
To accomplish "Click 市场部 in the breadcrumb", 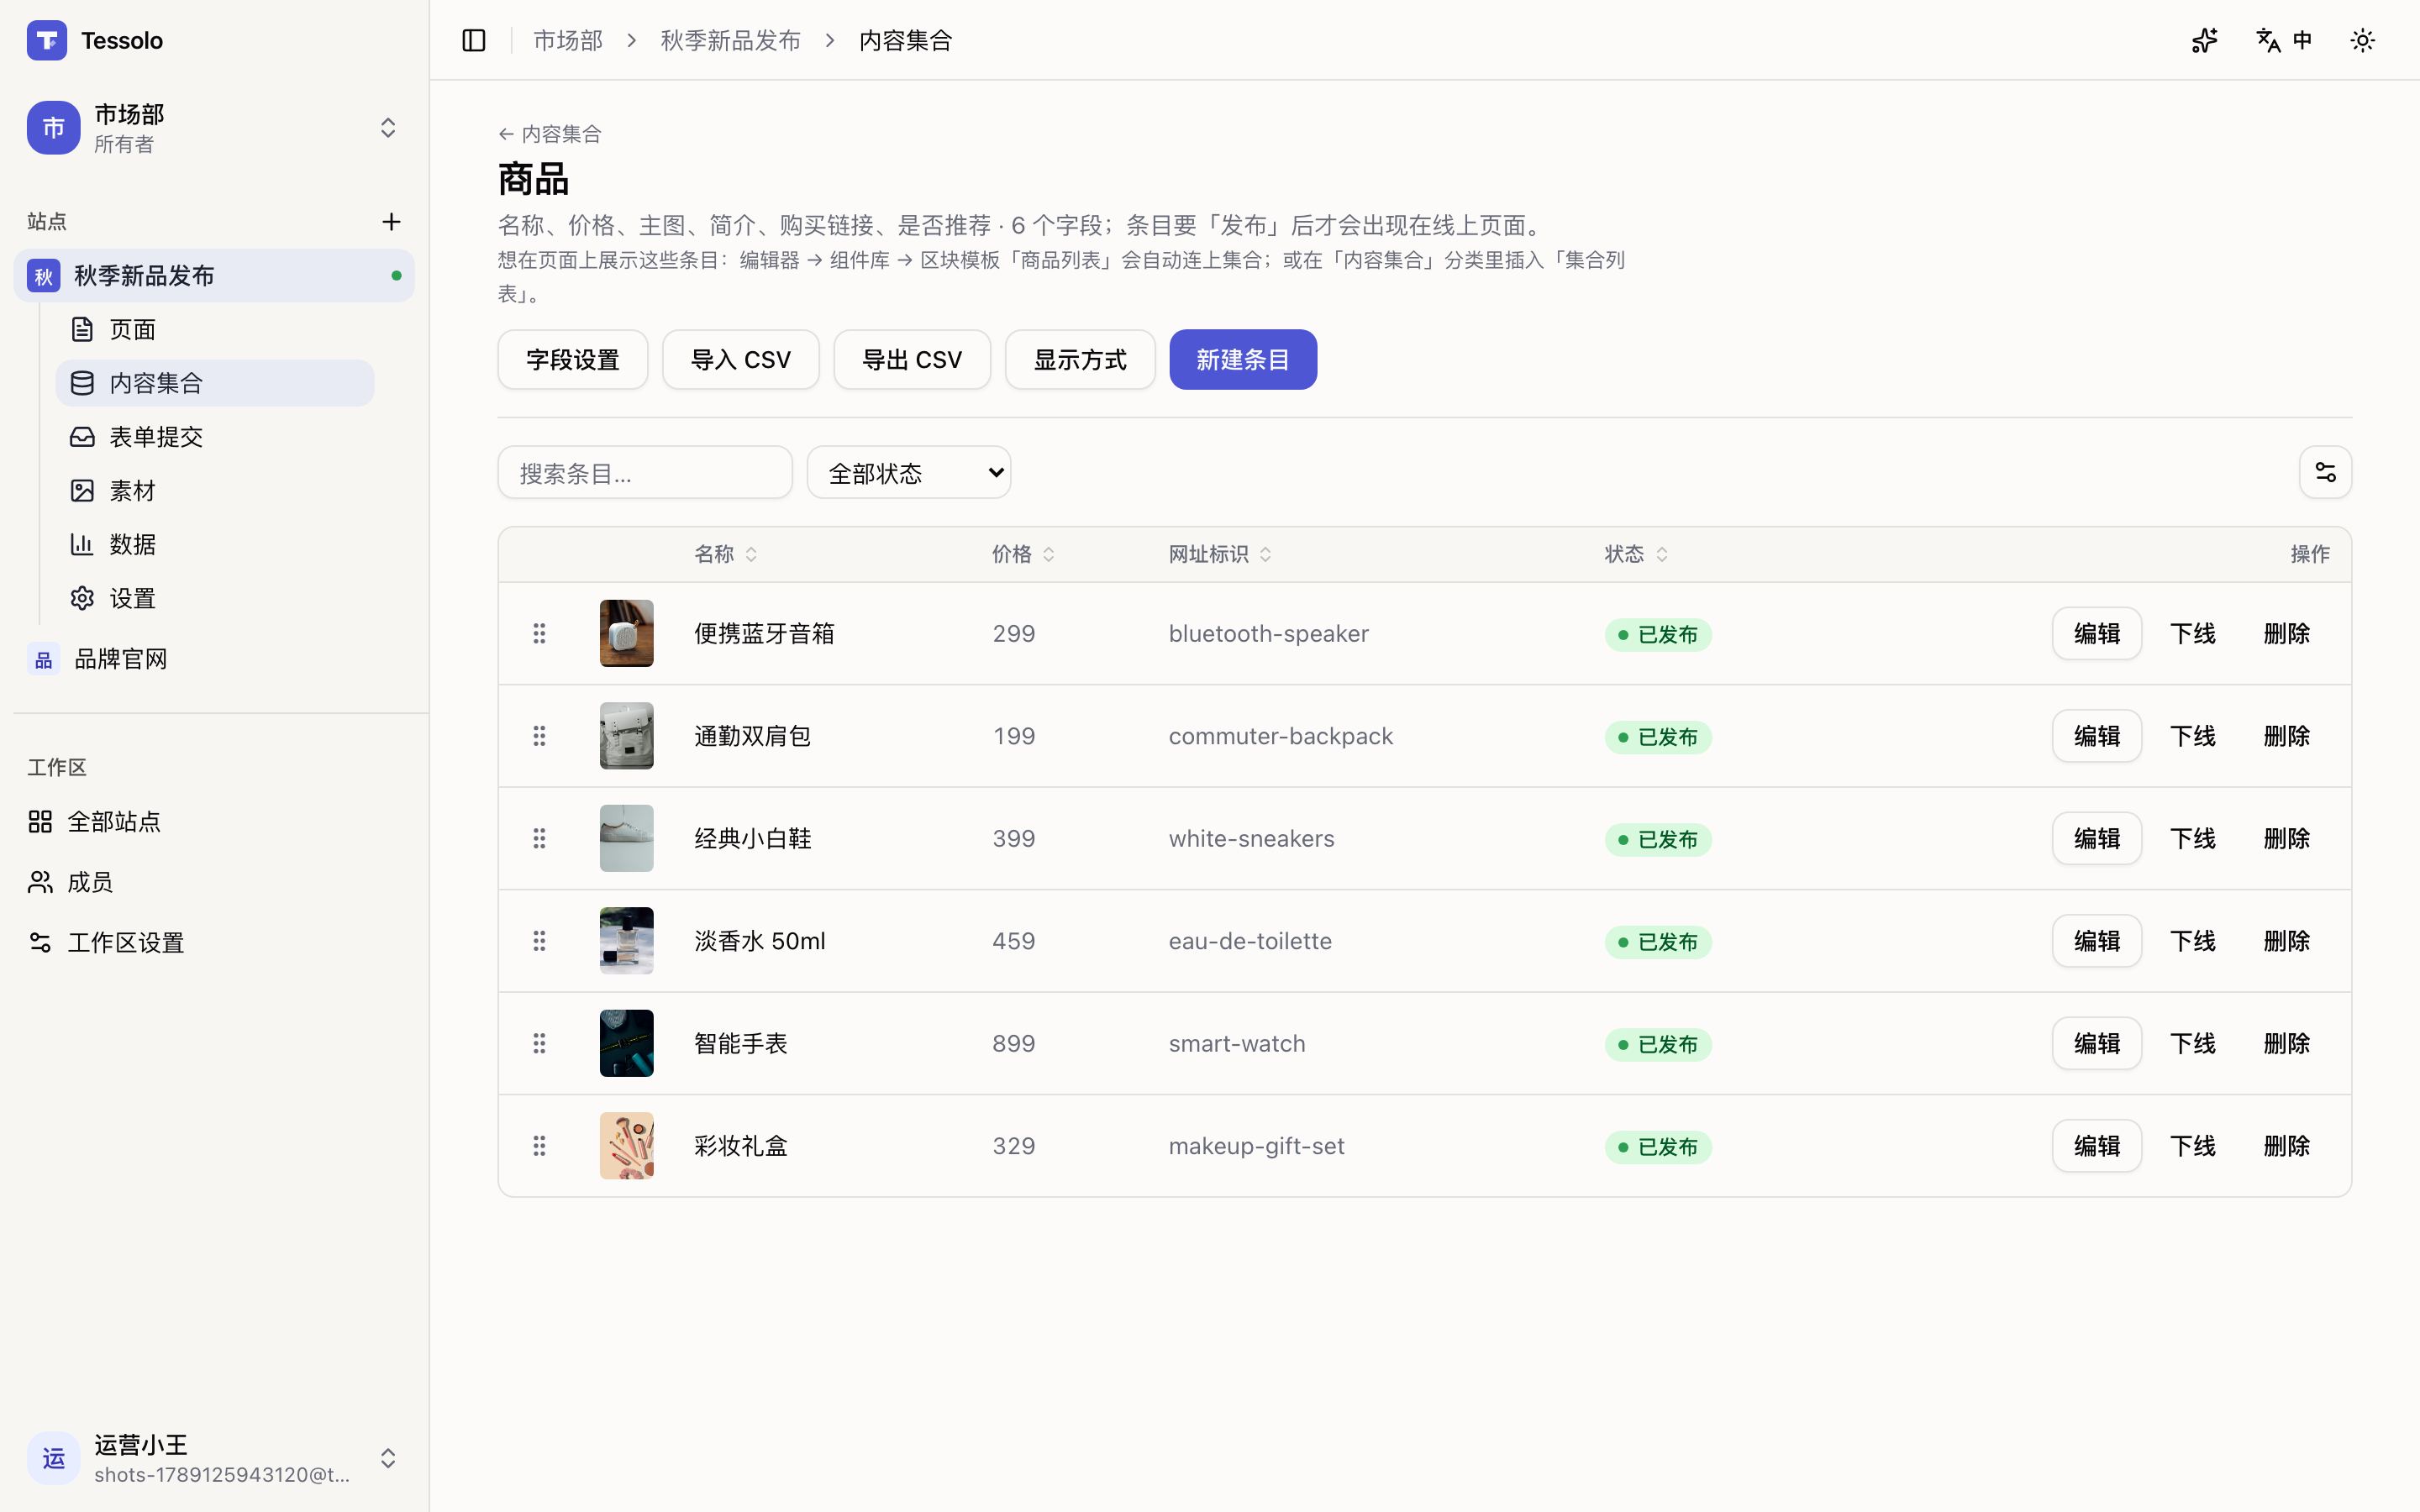I will (x=568, y=40).
